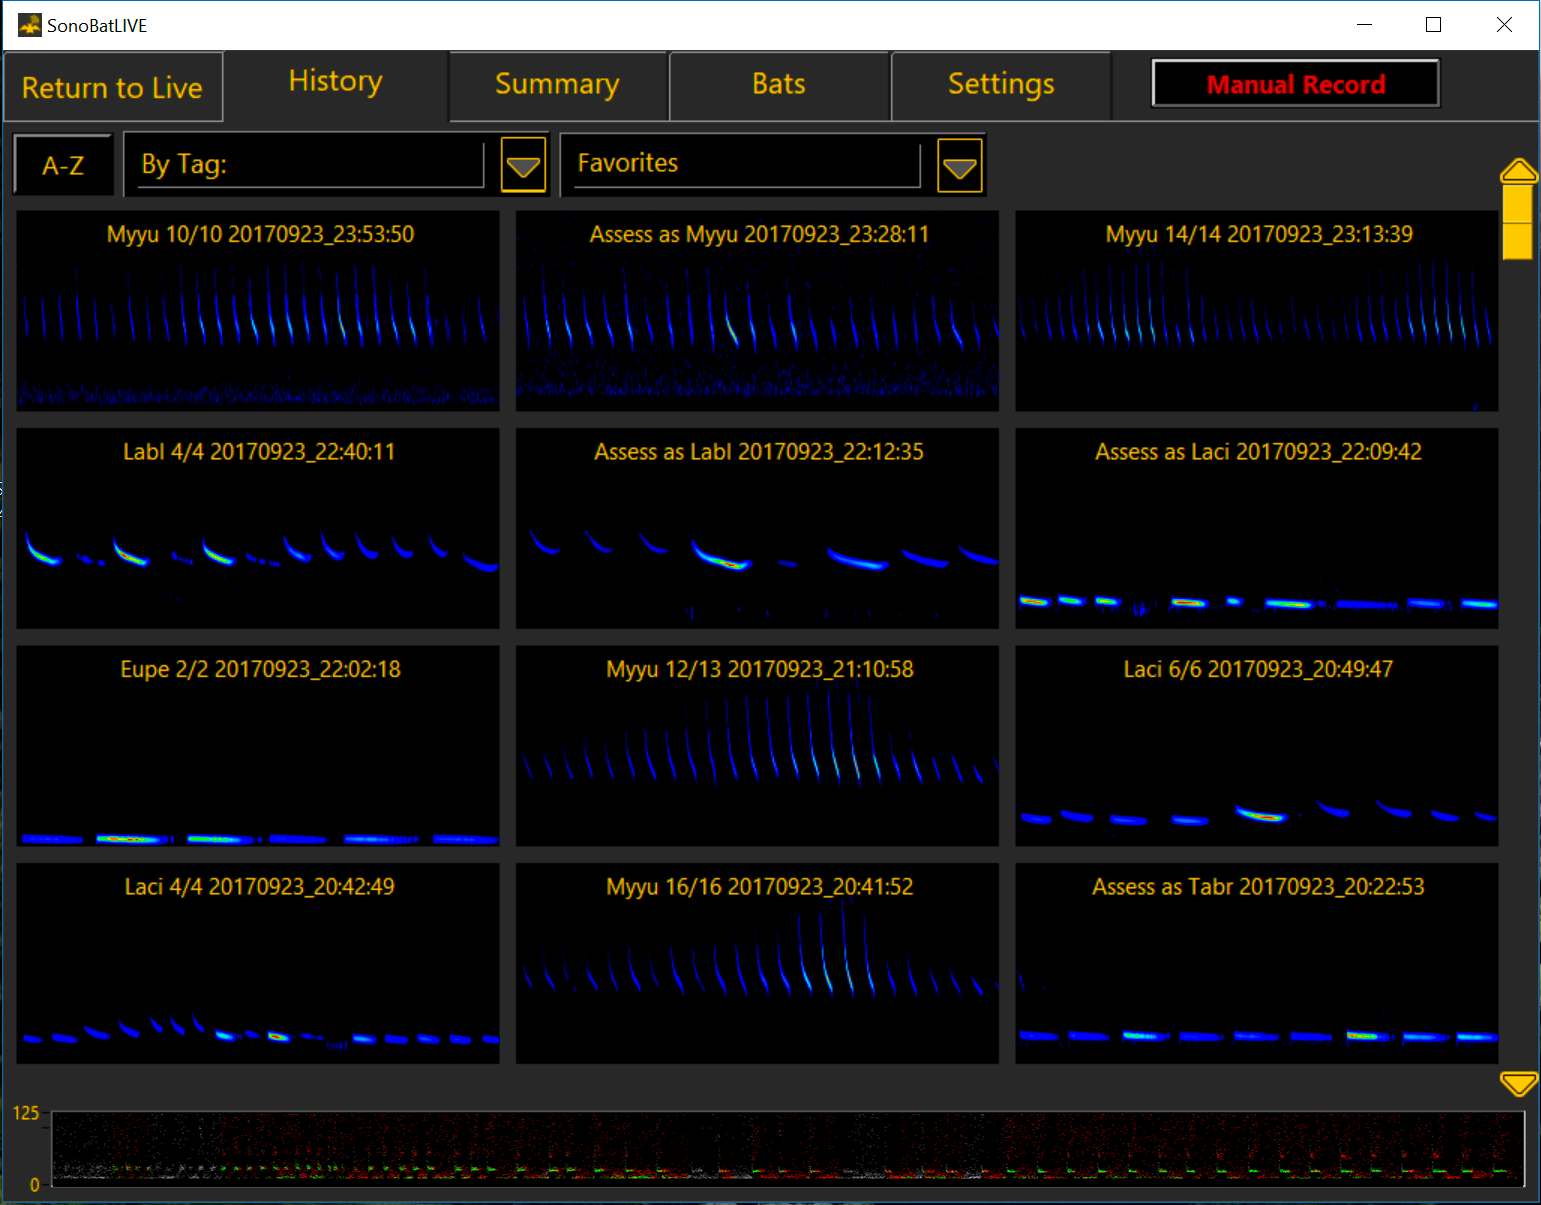Expand the By Tag dropdown arrow
Screen dimensions: 1541x1205
[x=523, y=165]
